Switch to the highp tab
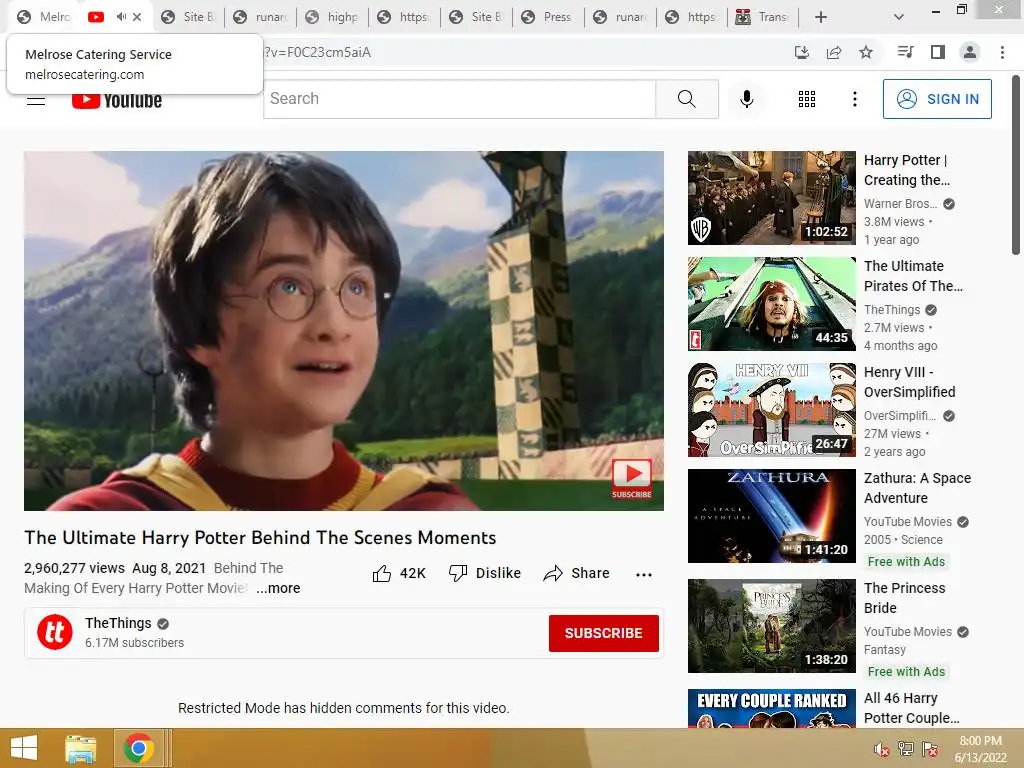The width and height of the screenshot is (1024, 768). point(334,17)
